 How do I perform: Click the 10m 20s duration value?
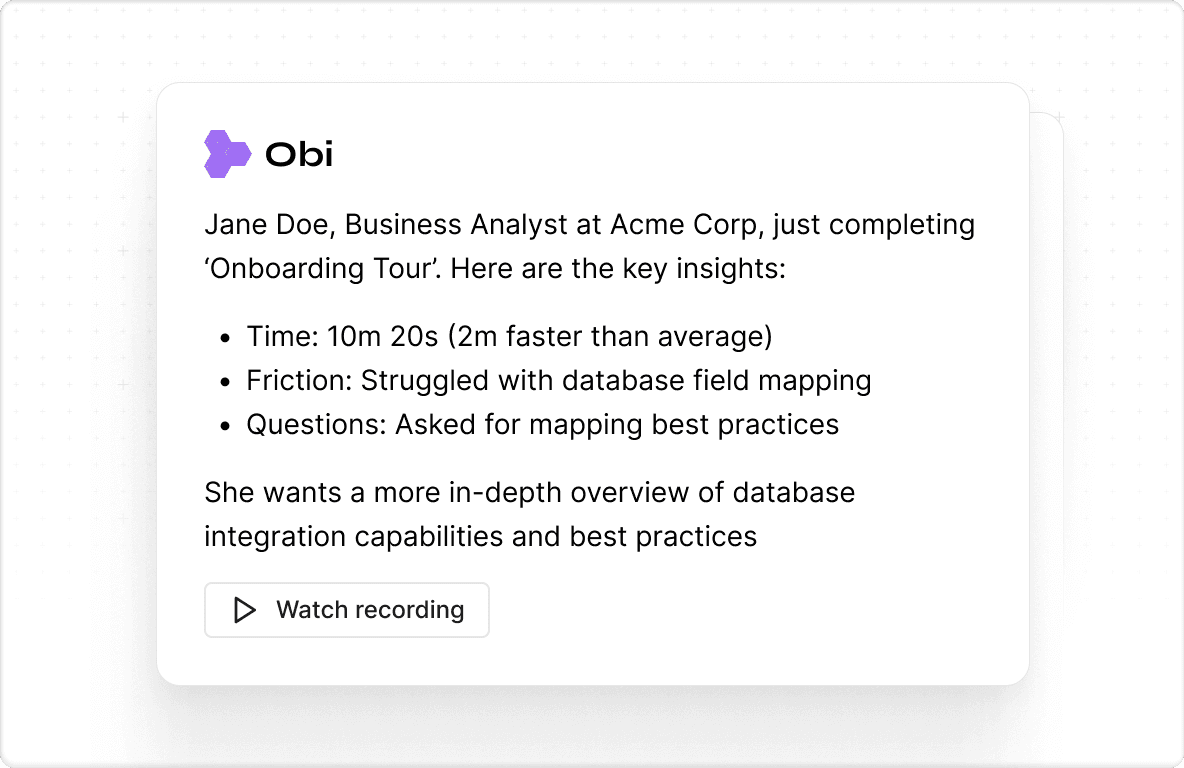(x=382, y=337)
